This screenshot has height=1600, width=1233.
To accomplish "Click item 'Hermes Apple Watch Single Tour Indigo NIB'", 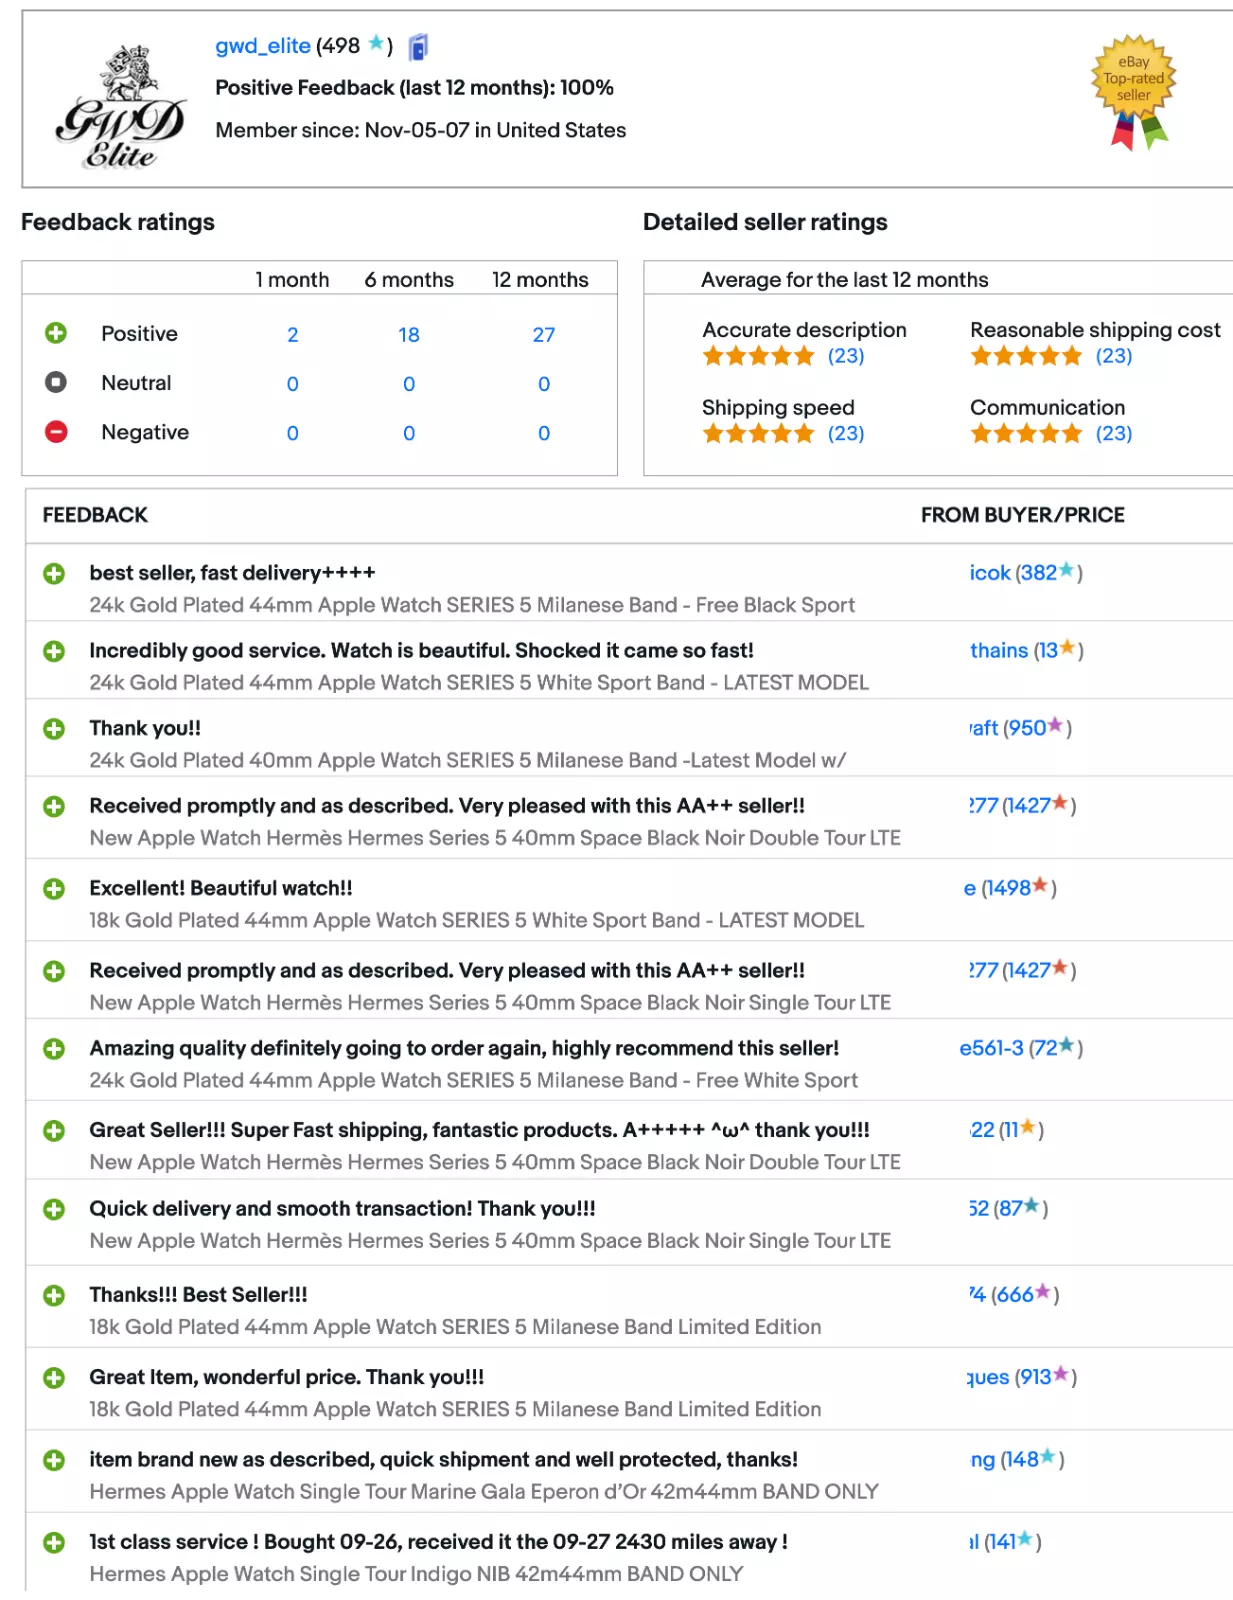I will pos(416,1573).
